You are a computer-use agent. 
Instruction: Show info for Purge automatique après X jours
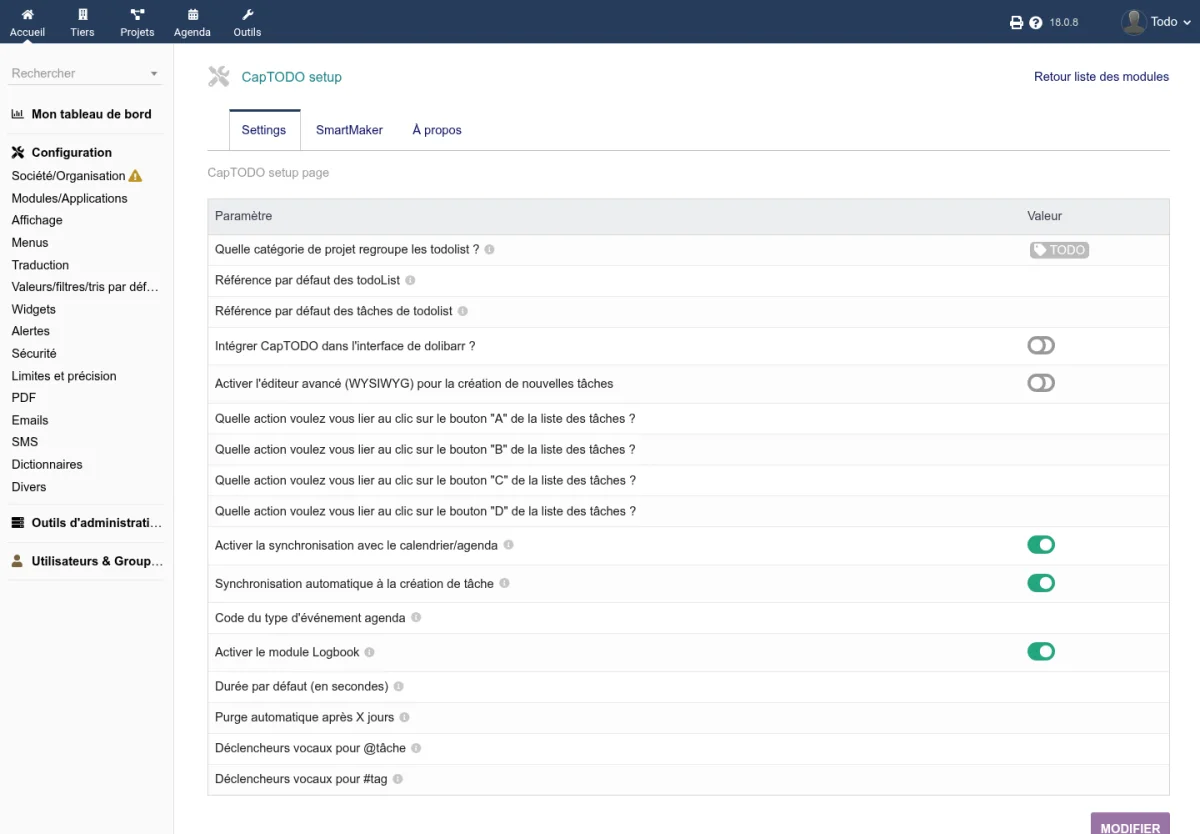coord(405,718)
